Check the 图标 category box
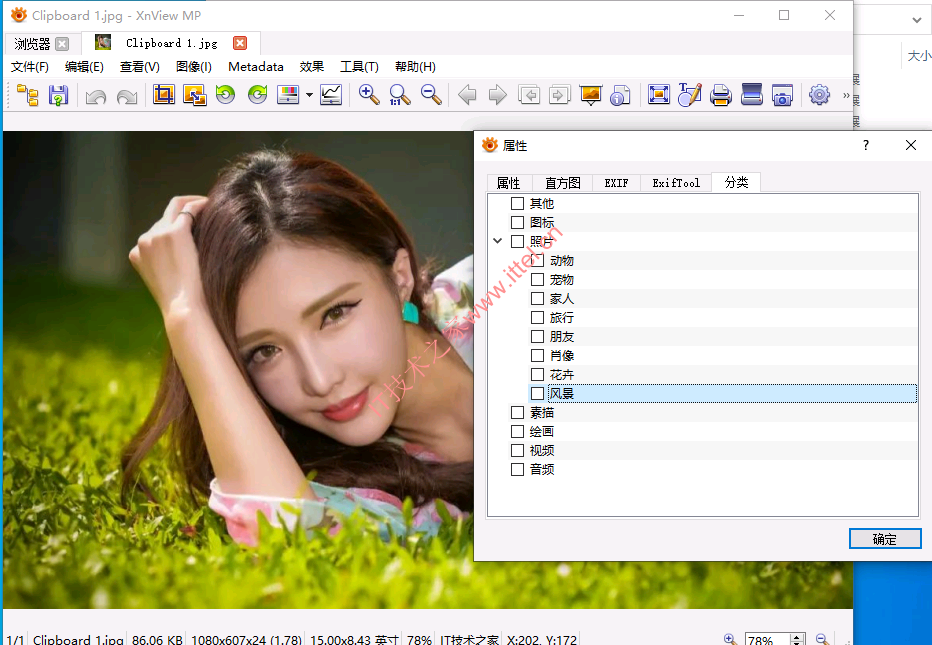 (518, 223)
